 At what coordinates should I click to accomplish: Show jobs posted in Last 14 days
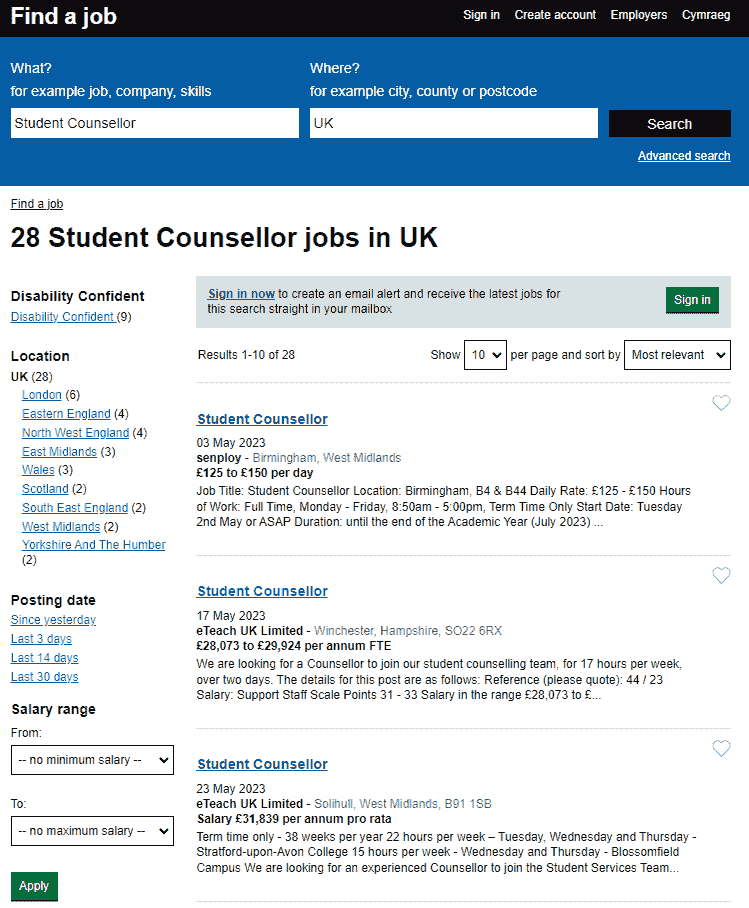coord(44,658)
